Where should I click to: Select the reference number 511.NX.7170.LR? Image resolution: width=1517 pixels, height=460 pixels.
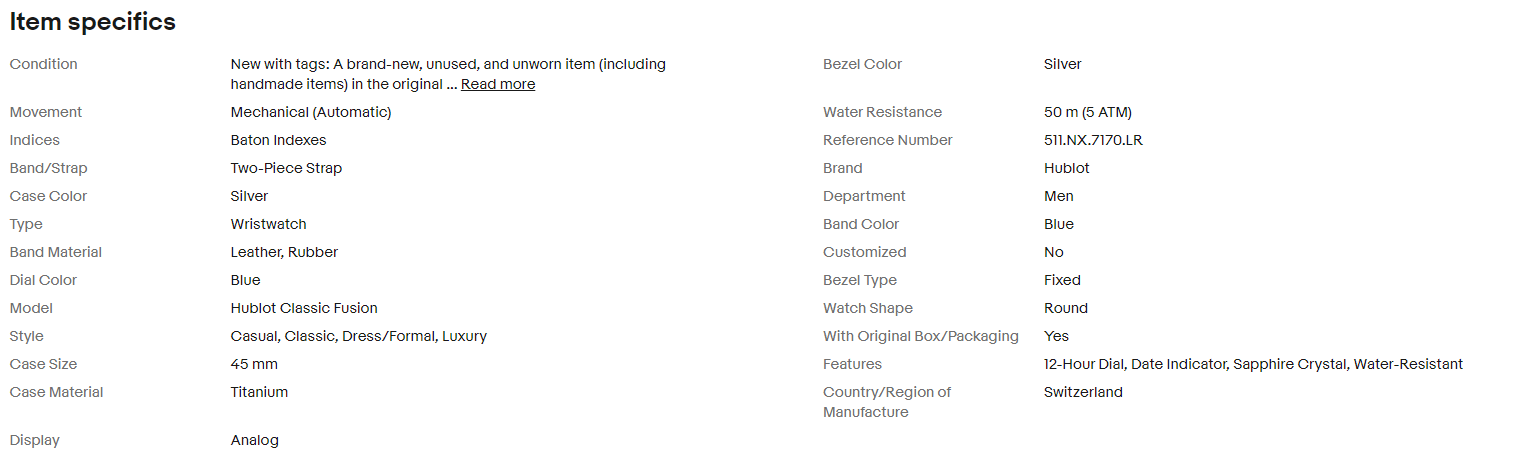1093,140
